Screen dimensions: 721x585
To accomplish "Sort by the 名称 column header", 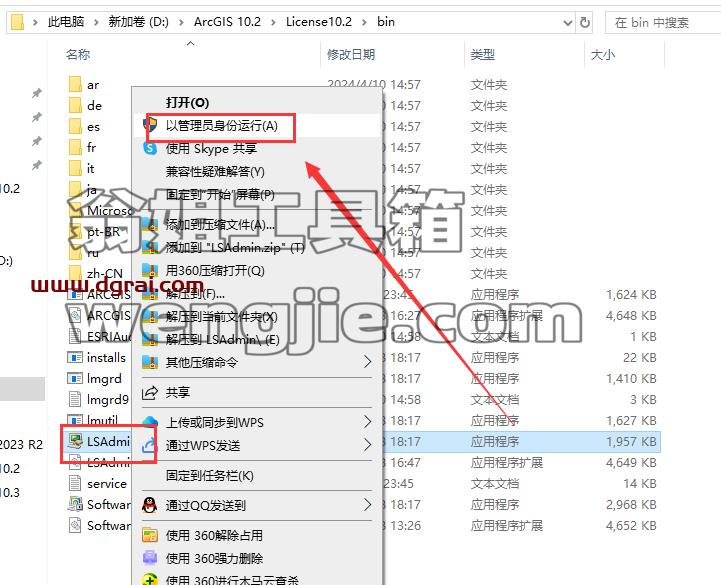I will pyautogui.click(x=78, y=54).
